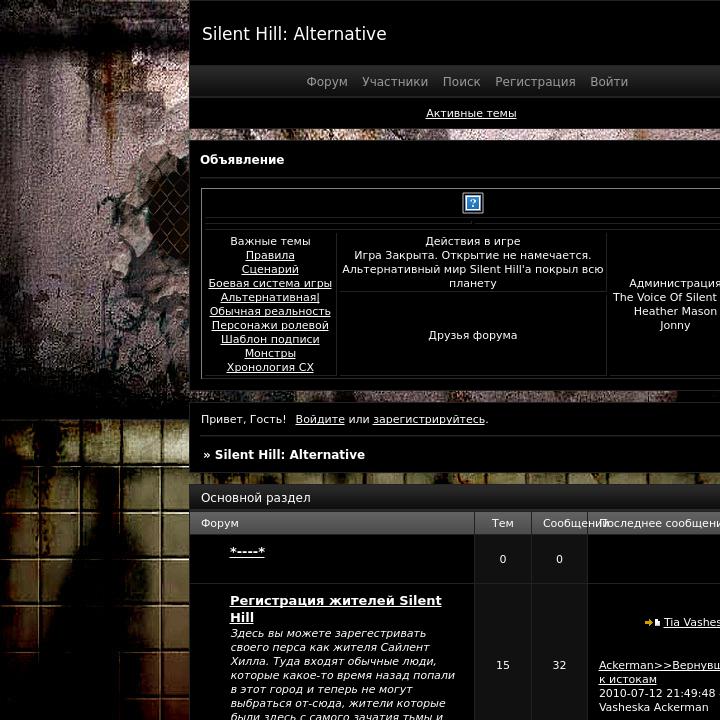The height and width of the screenshot is (720, 720).
Task: Open the Монстры link
Action: (x=270, y=353)
